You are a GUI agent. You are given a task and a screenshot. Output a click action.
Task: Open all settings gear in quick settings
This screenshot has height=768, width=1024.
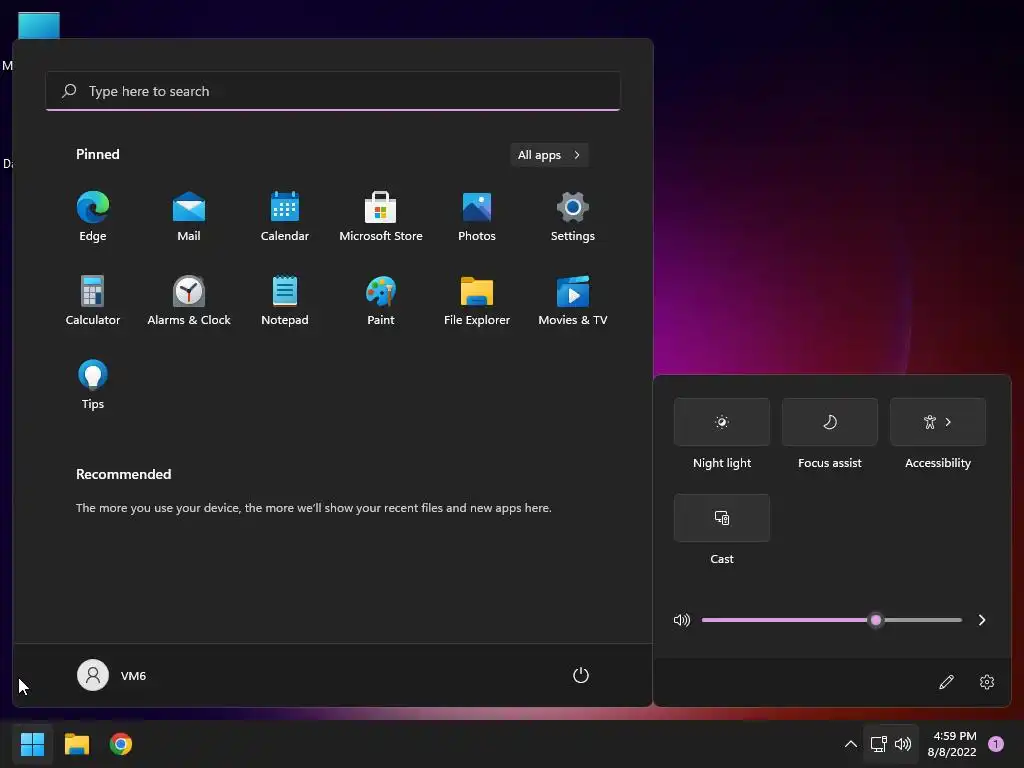pos(987,682)
